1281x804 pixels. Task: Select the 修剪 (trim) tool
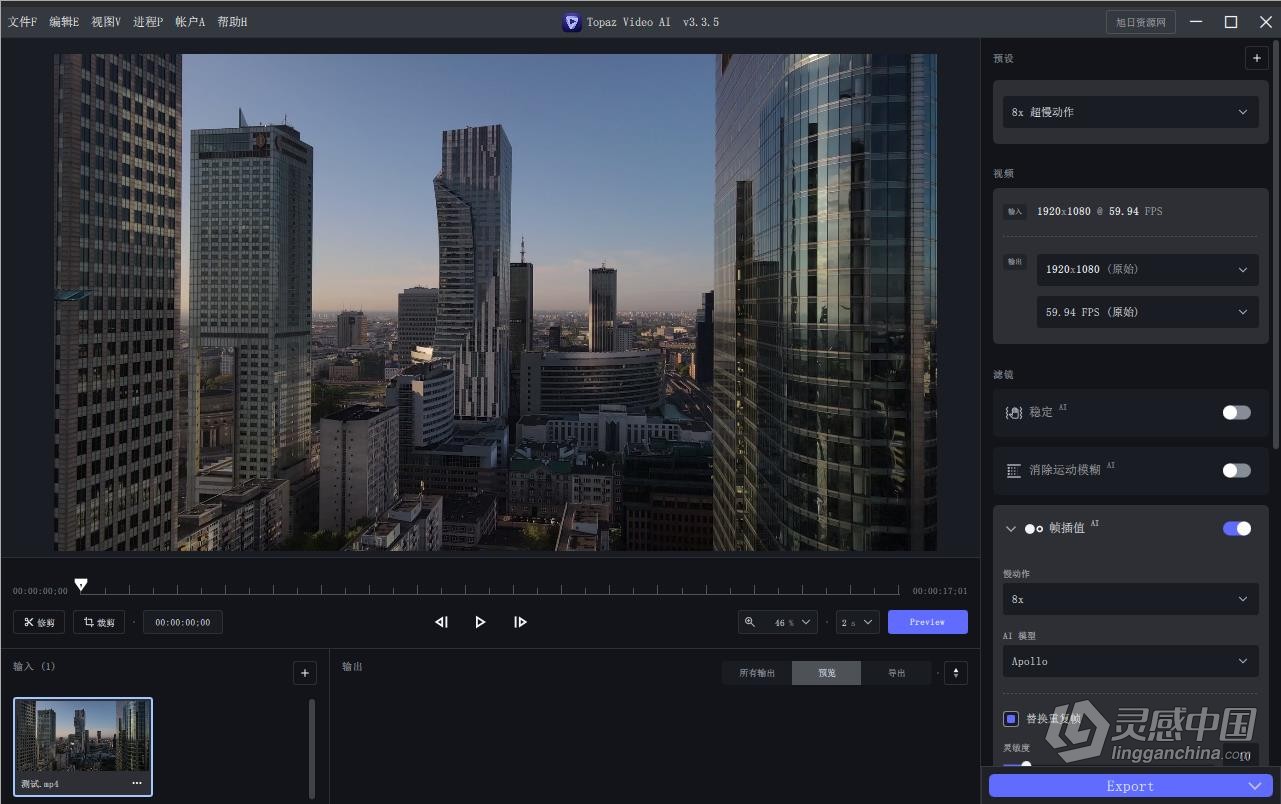coord(38,621)
